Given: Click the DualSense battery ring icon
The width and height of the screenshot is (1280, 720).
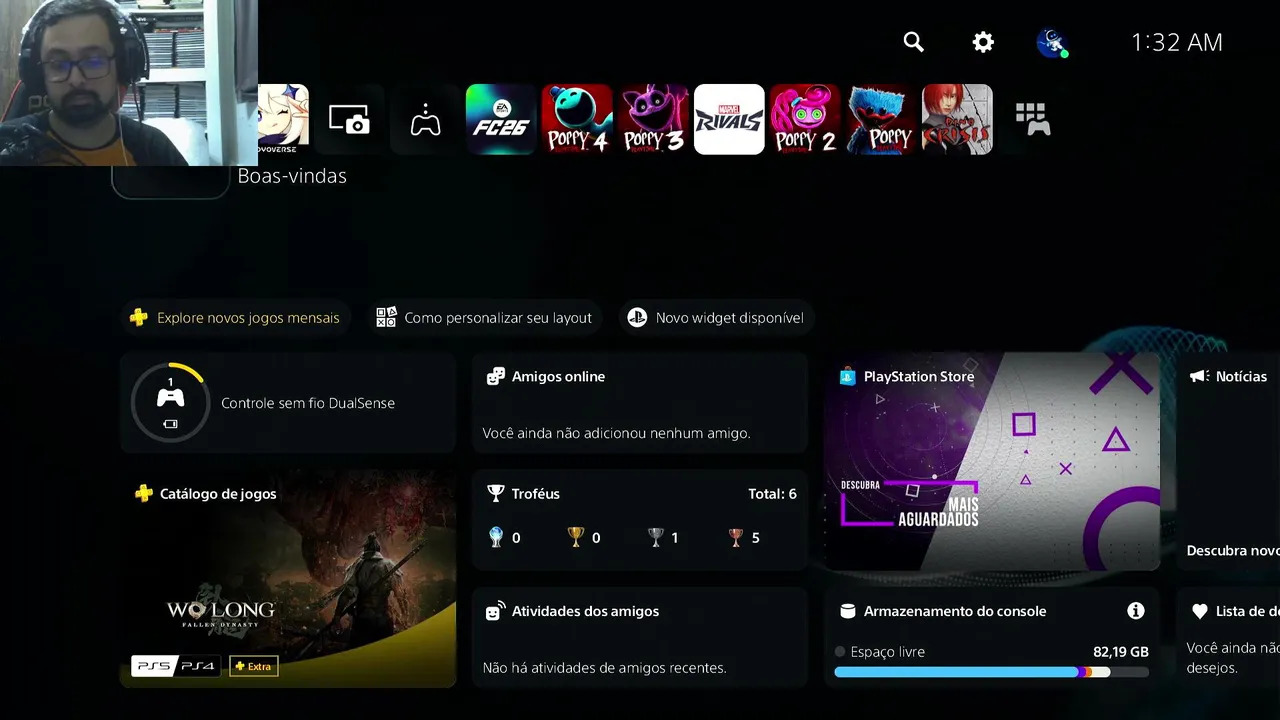Looking at the screenshot, I should (x=170, y=402).
